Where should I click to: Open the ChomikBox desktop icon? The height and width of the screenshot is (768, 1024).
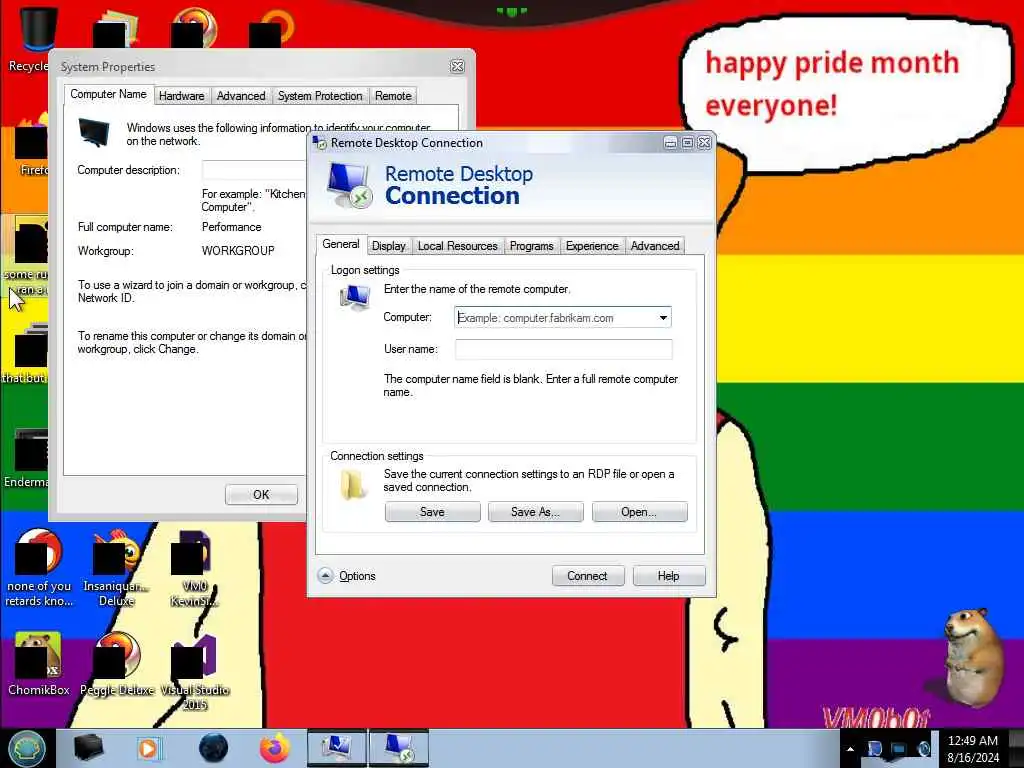38,664
